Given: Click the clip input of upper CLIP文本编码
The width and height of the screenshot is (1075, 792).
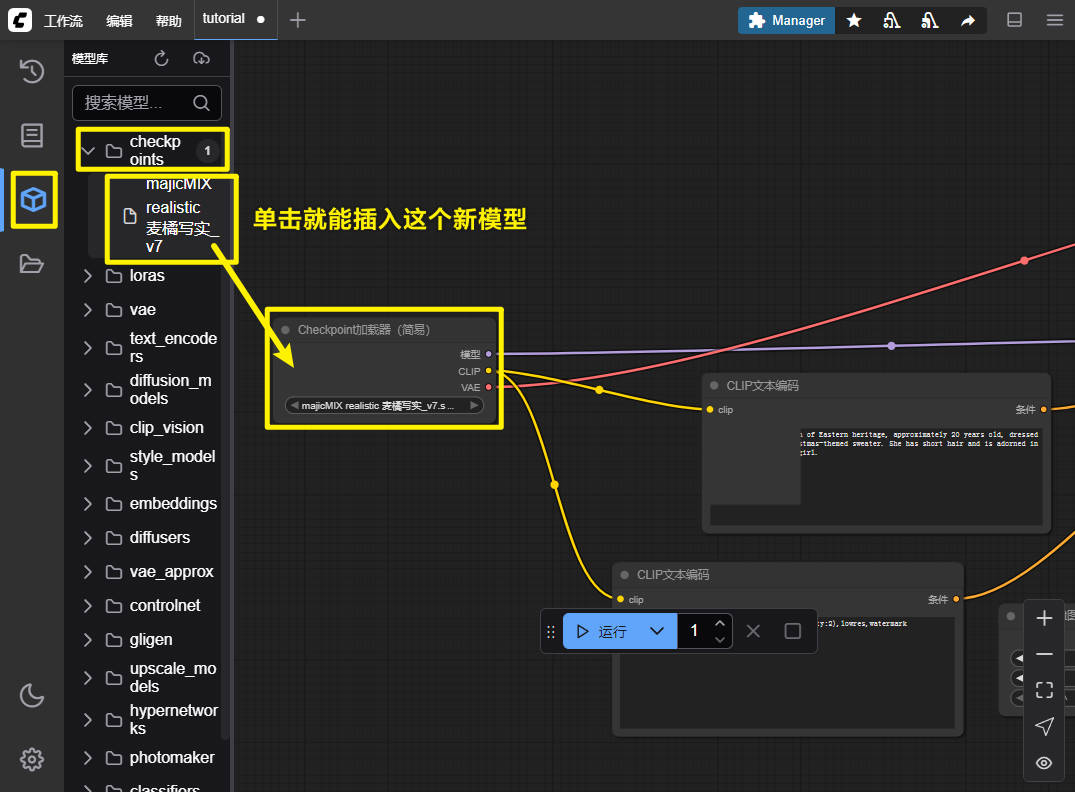Looking at the screenshot, I should (x=710, y=409).
